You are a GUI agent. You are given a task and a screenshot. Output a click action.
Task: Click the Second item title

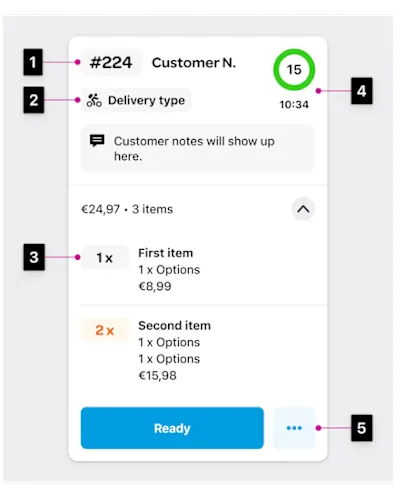[x=175, y=326]
